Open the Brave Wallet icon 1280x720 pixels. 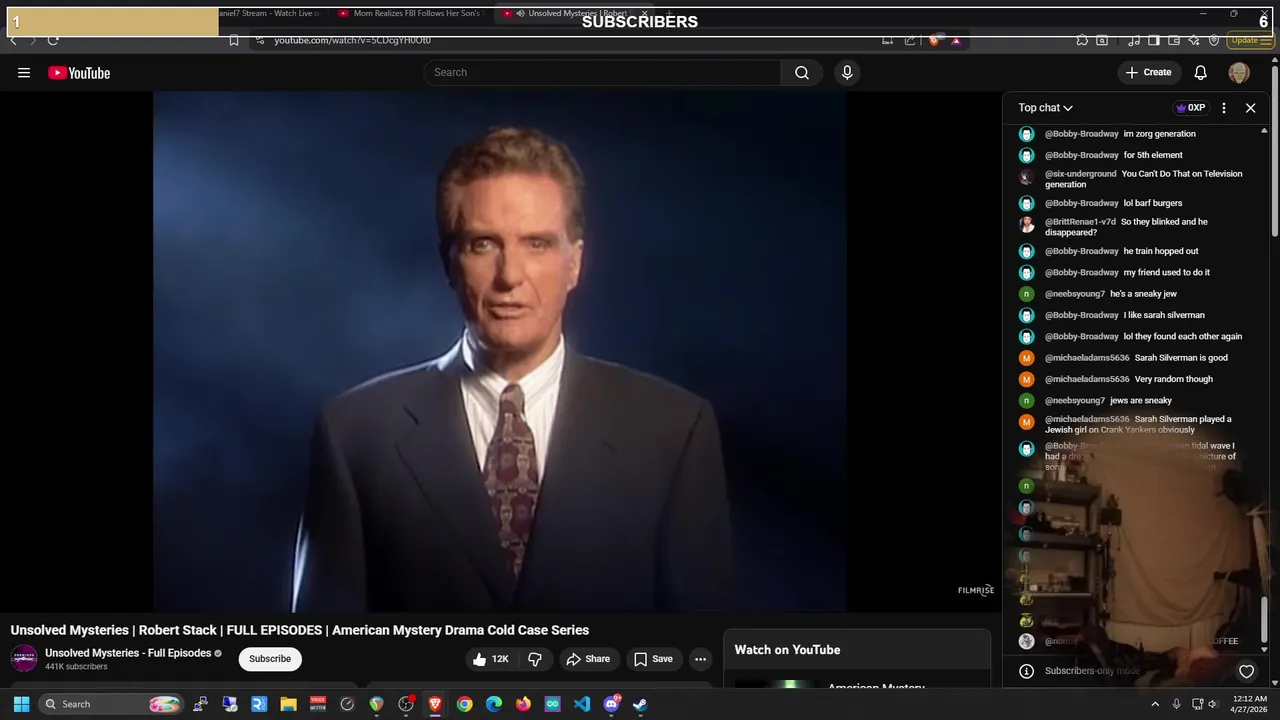click(1174, 40)
